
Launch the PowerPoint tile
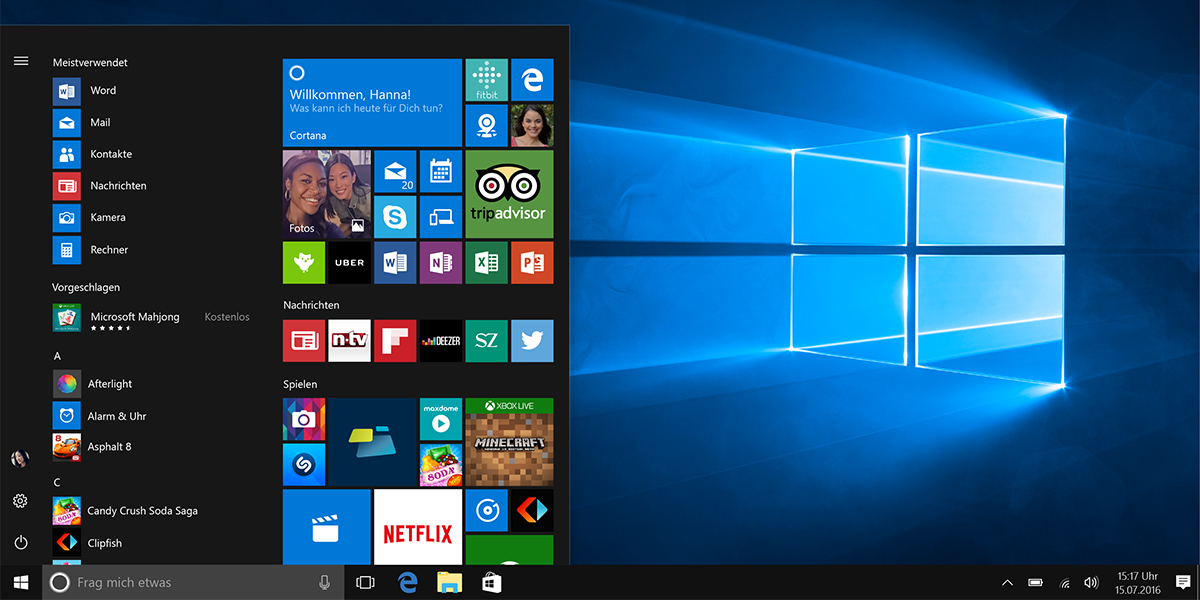coord(532,263)
